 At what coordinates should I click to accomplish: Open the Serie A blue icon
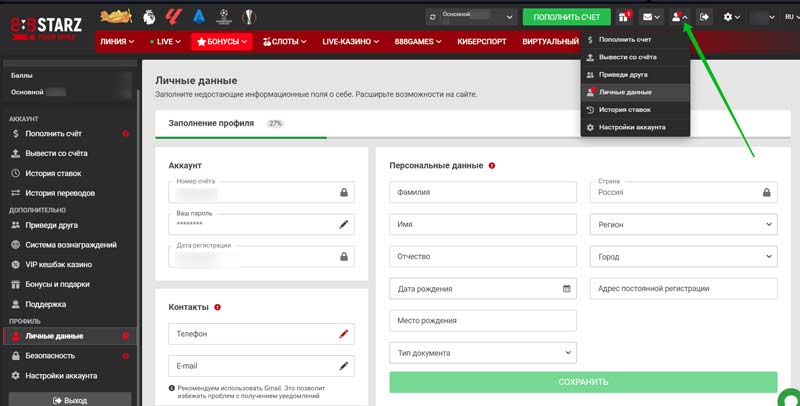point(199,17)
